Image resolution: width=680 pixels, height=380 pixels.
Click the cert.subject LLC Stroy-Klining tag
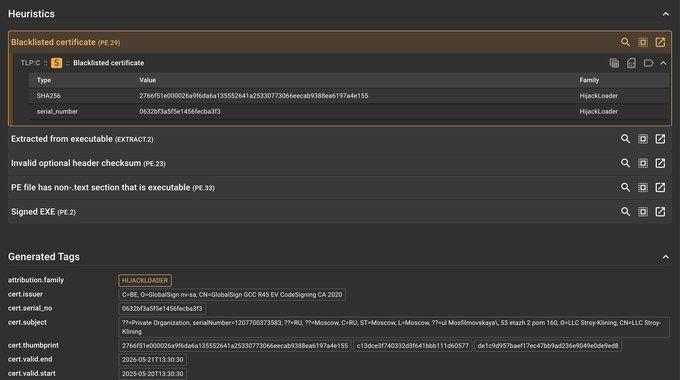click(x=394, y=327)
